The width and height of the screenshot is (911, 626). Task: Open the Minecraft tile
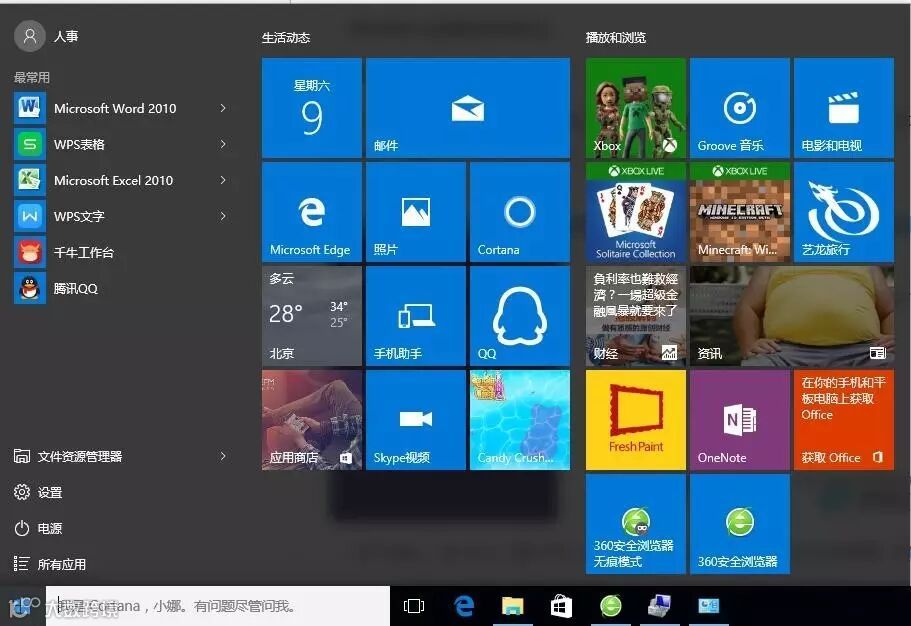740,212
